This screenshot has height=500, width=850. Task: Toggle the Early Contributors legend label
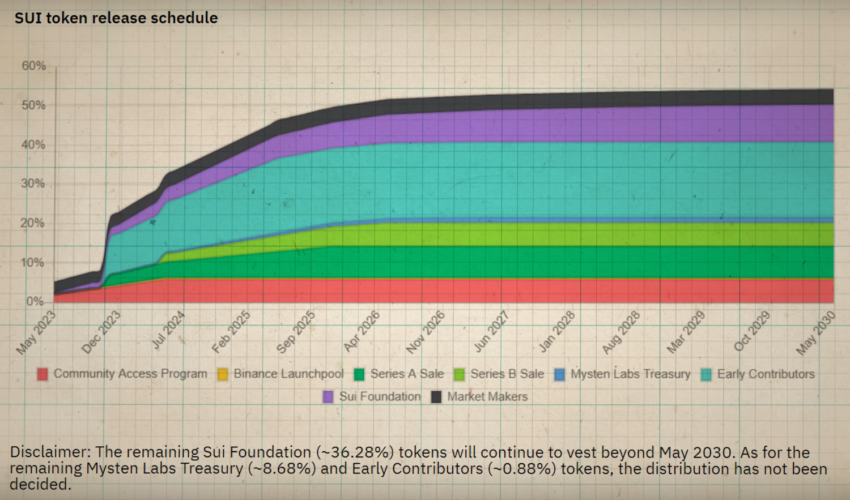765,374
